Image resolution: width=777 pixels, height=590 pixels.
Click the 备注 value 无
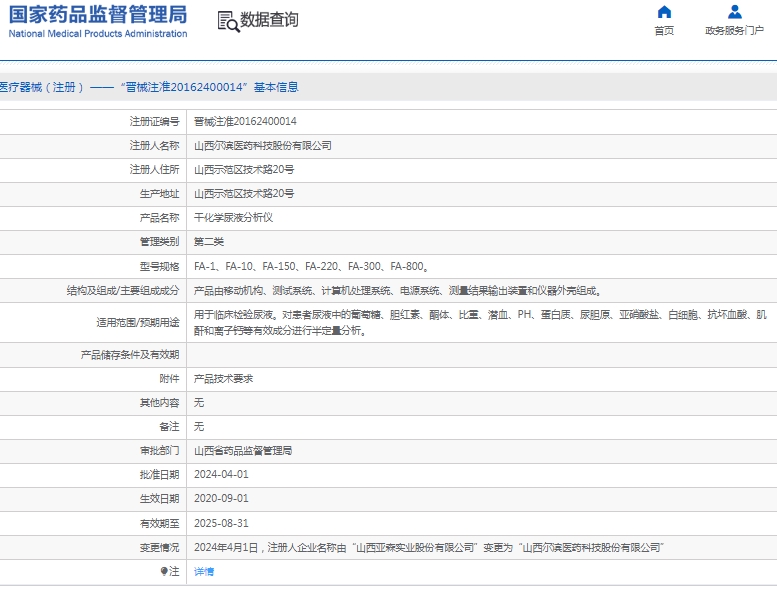(199, 427)
